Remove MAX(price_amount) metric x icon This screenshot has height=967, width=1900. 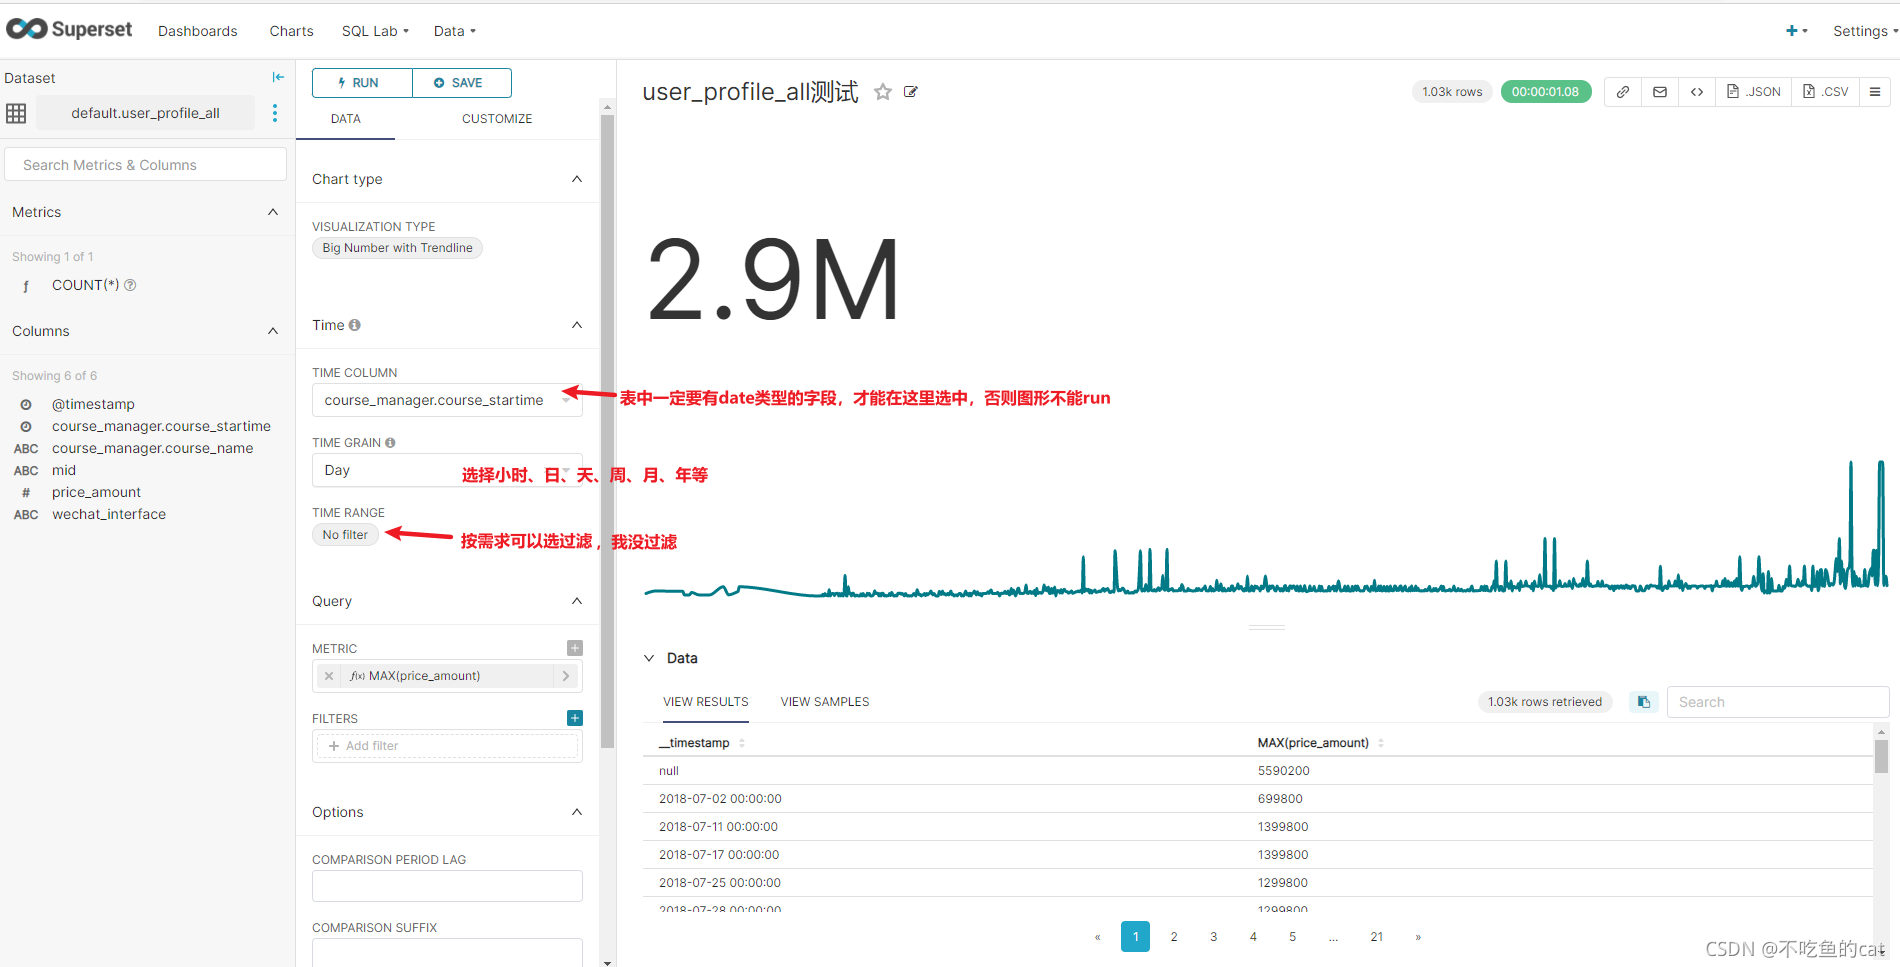point(329,676)
